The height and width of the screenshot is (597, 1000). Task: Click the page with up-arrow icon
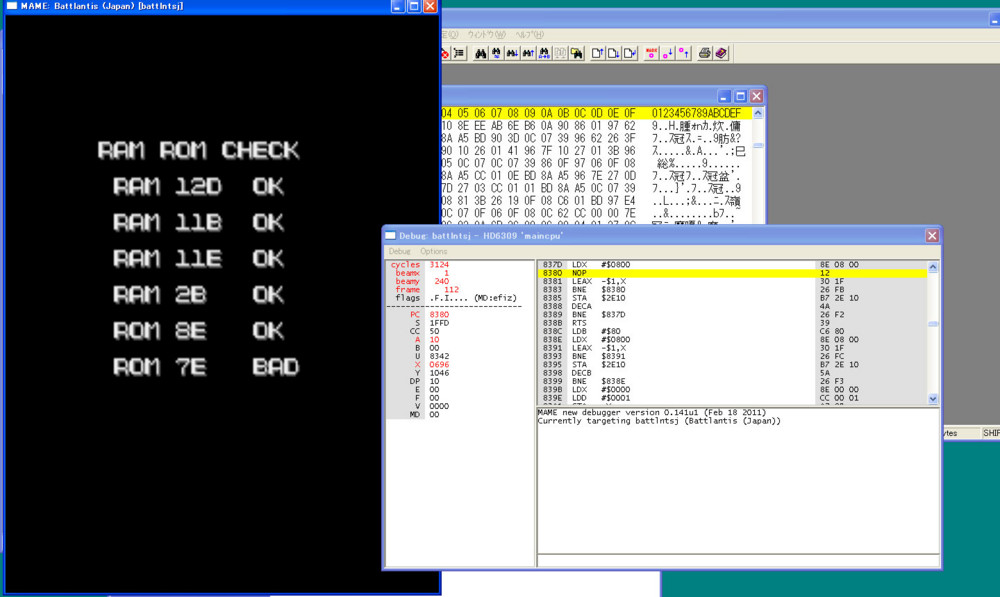pyautogui.click(x=598, y=54)
